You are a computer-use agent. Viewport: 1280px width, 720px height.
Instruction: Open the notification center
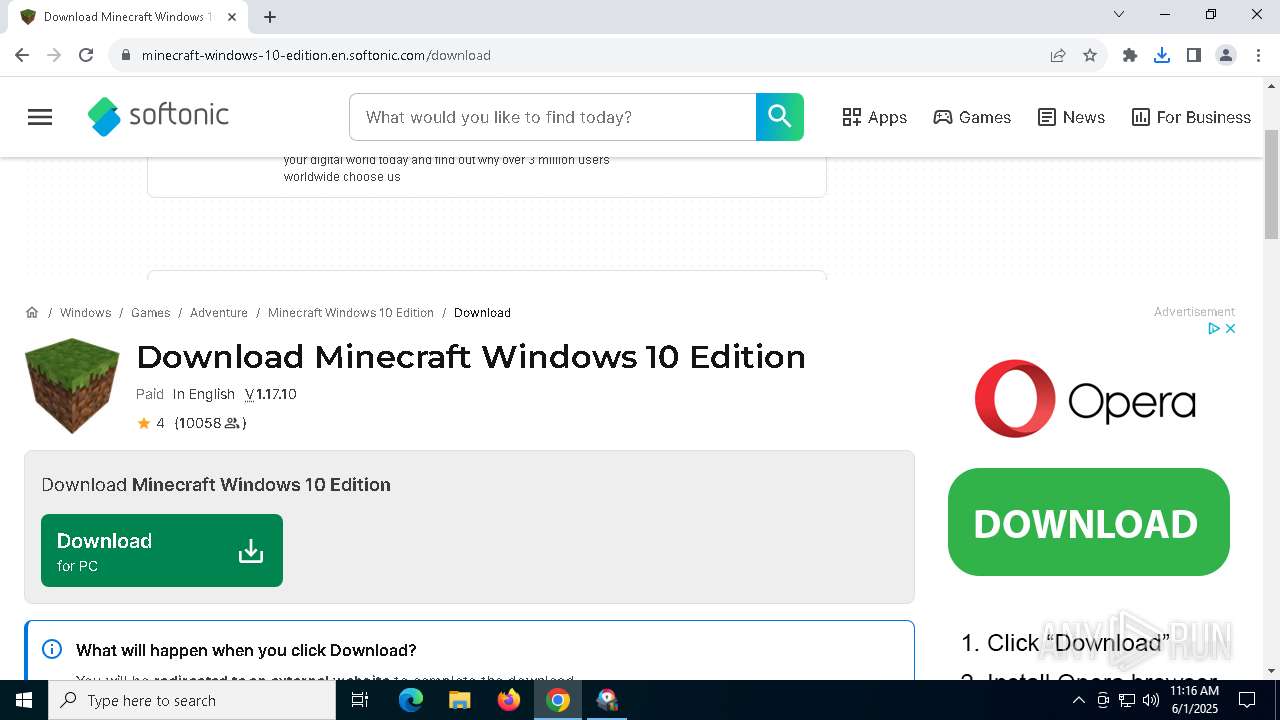[1247, 700]
